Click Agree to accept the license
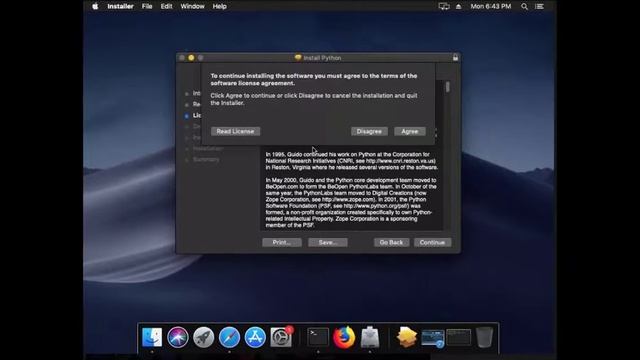Screen dimensions: 640x360 pyautogui.click(x=409, y=131)
